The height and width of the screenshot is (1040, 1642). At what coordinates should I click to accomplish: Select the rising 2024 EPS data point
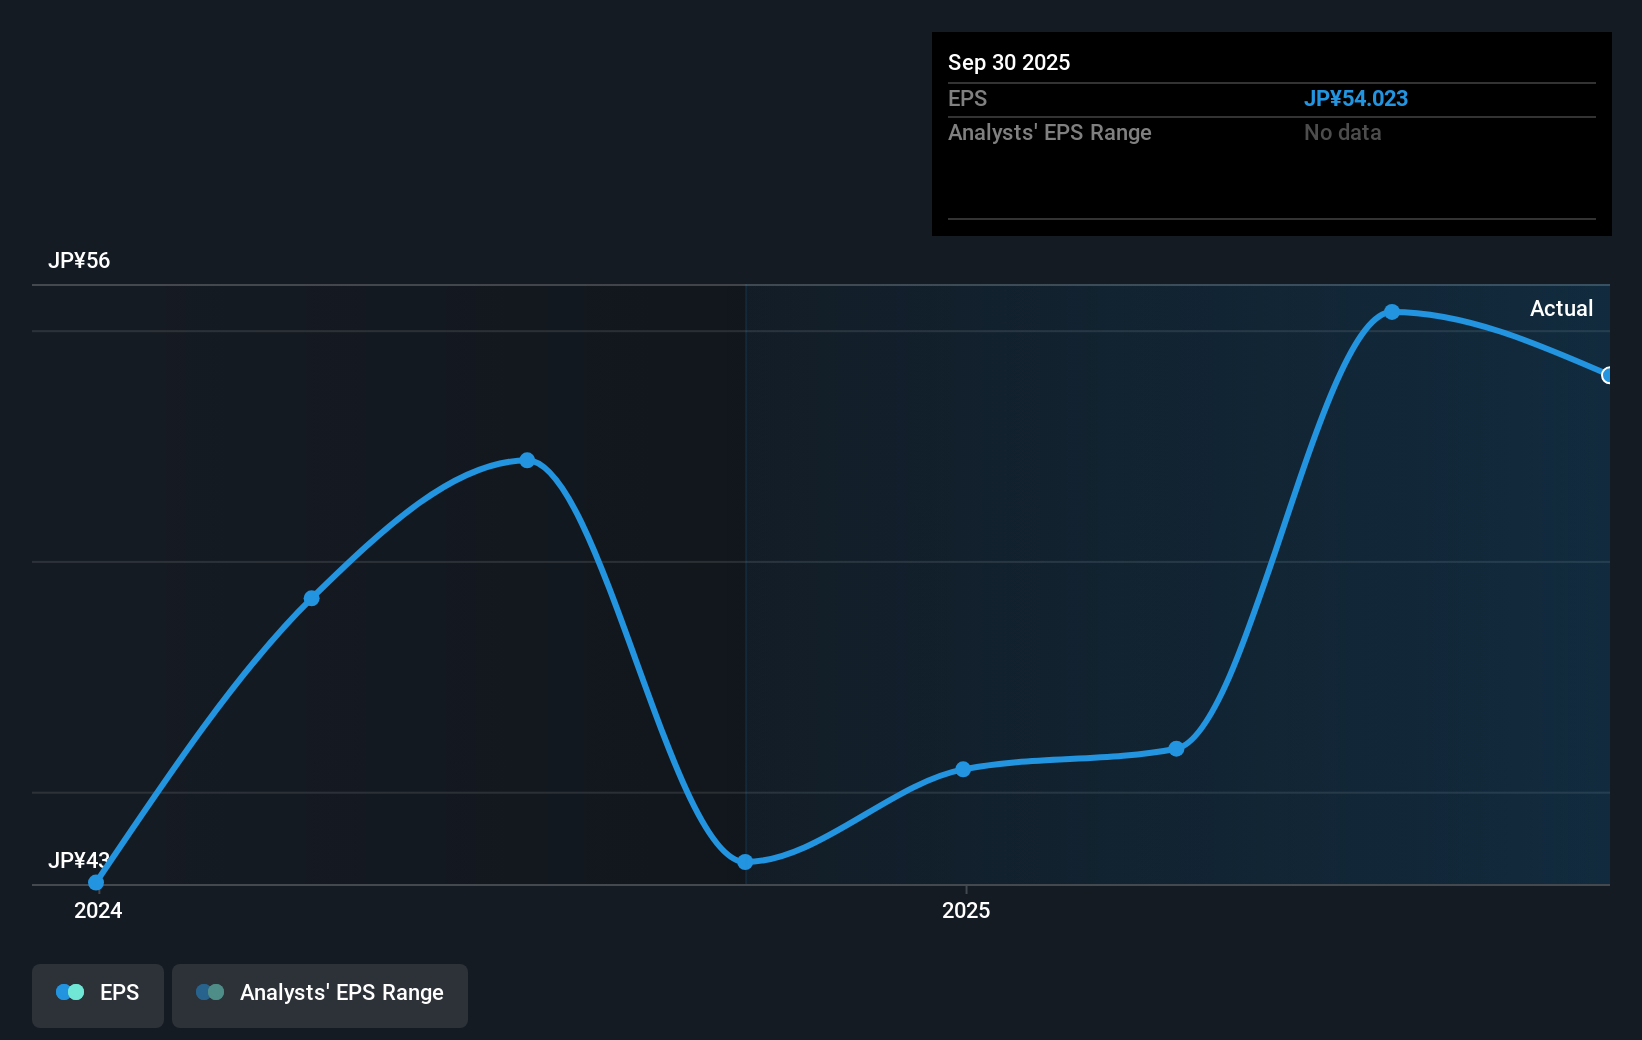(311, 597)
